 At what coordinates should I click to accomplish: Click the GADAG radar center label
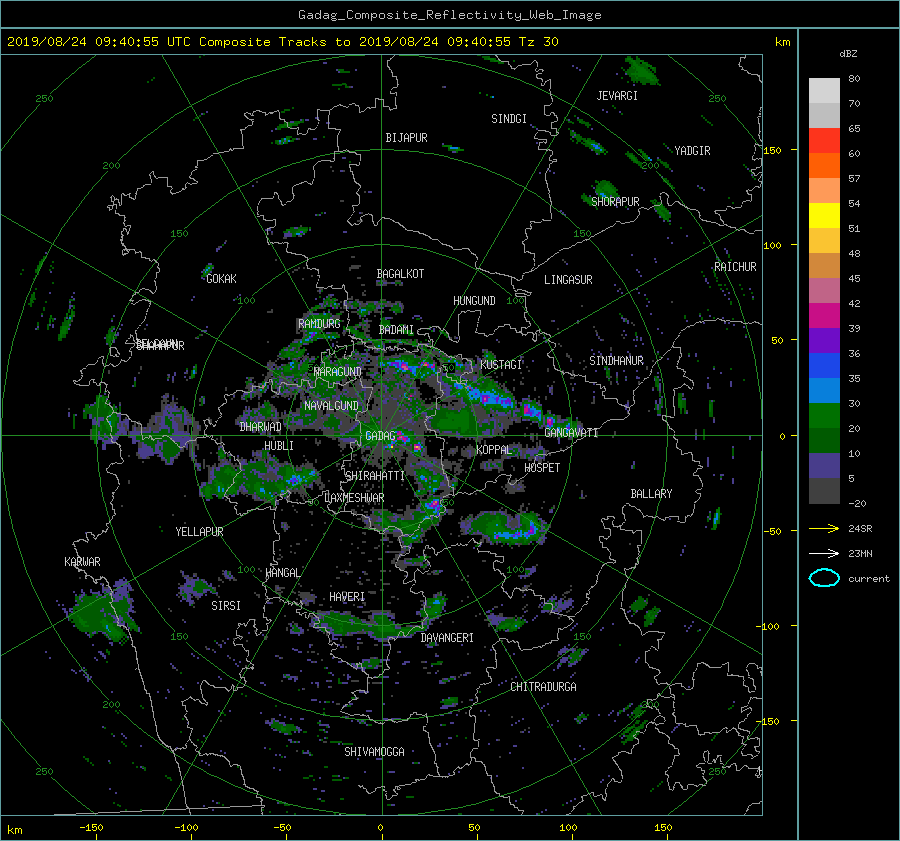coord(380,436)
